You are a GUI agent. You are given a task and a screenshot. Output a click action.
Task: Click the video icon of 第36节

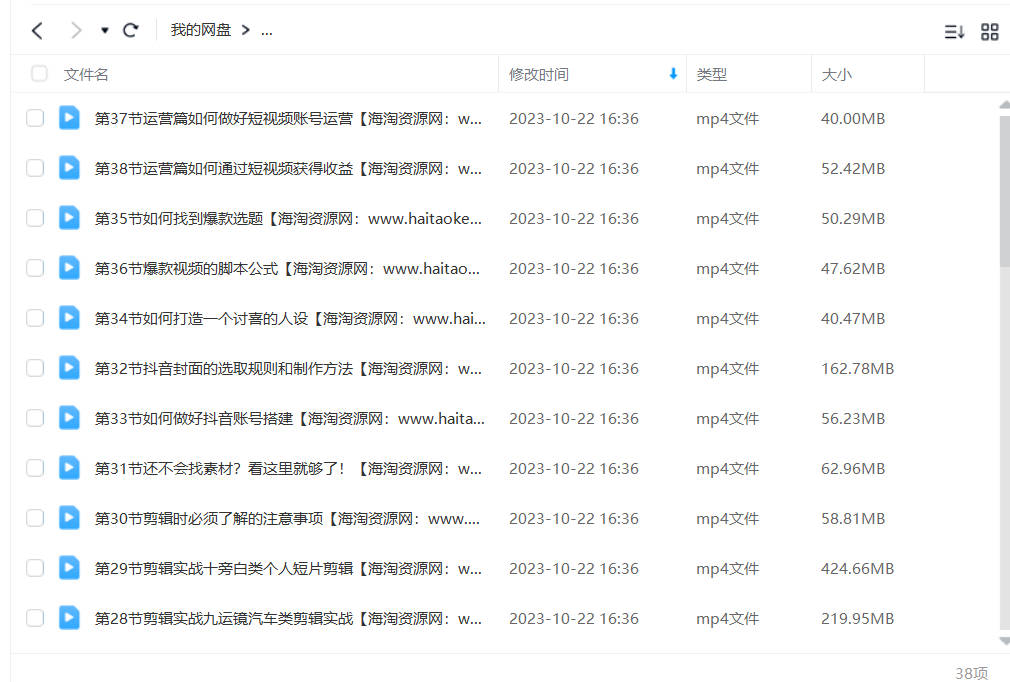point(69,268)
